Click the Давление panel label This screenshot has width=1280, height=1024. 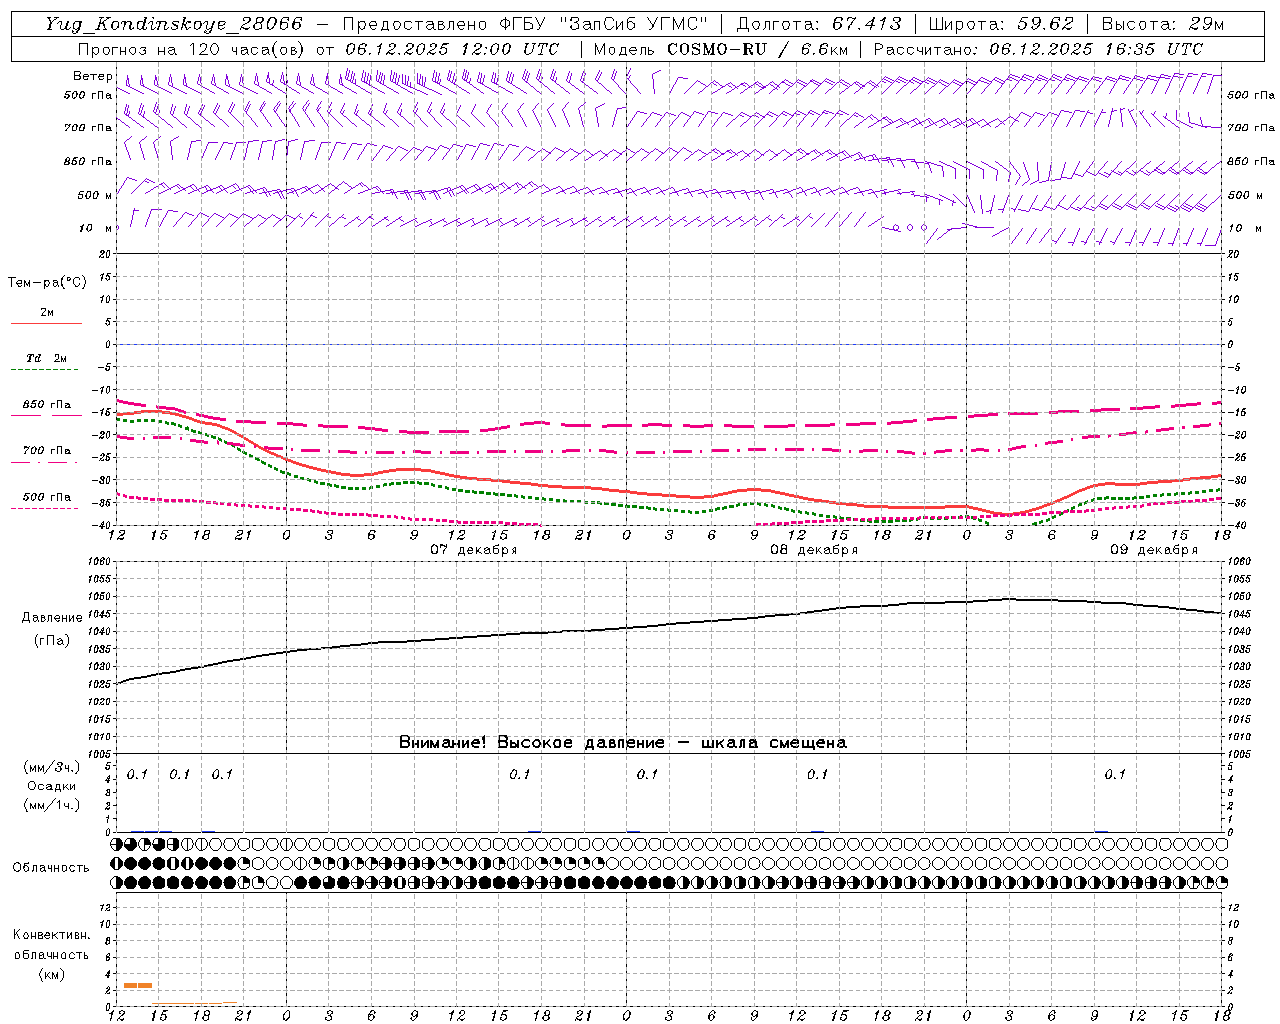(52, 618)
